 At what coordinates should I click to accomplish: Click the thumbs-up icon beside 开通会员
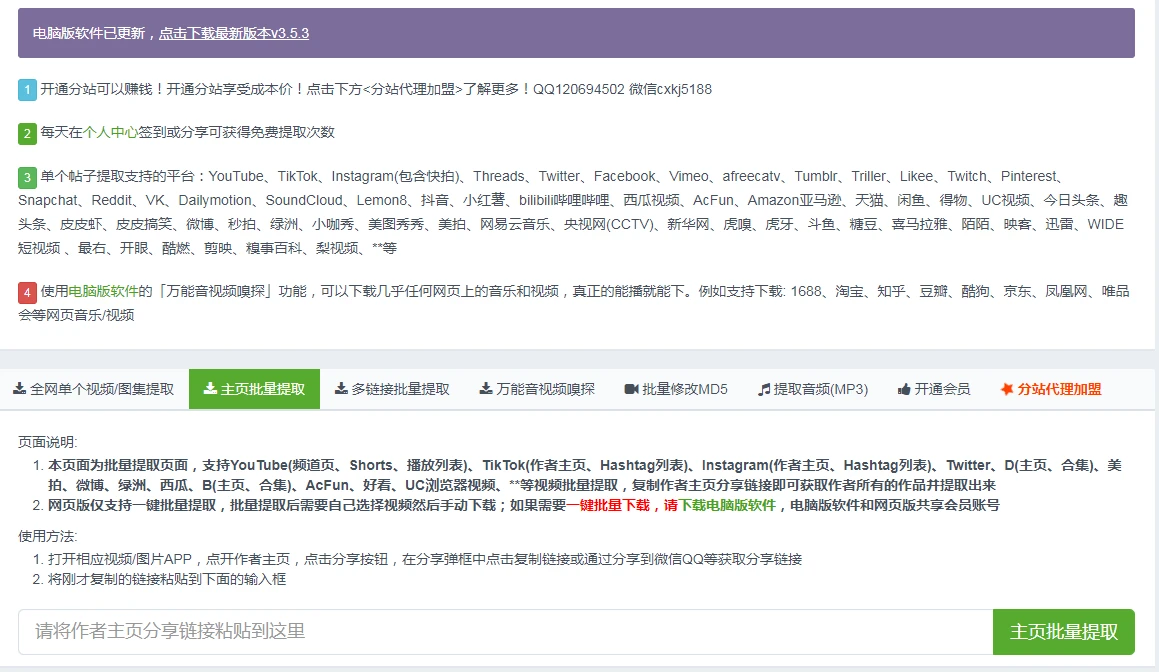[x=904, y=389]
